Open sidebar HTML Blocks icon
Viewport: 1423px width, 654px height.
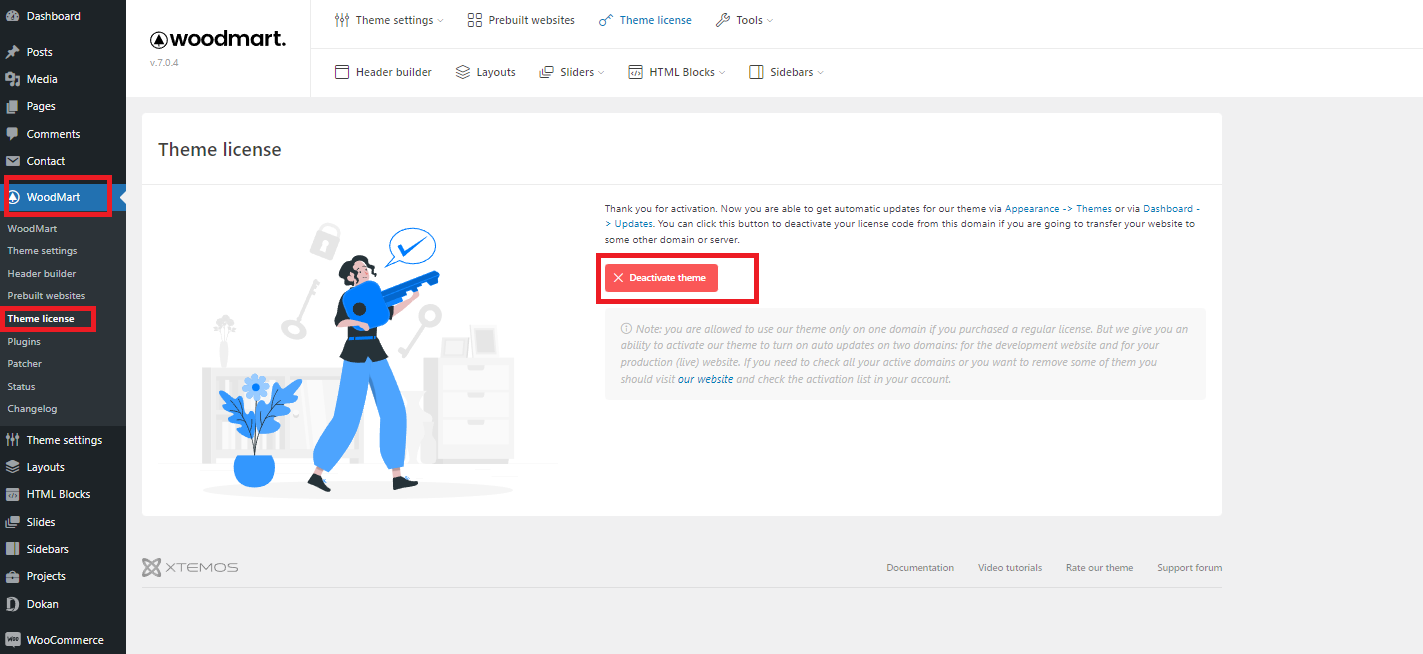[12, 494]
